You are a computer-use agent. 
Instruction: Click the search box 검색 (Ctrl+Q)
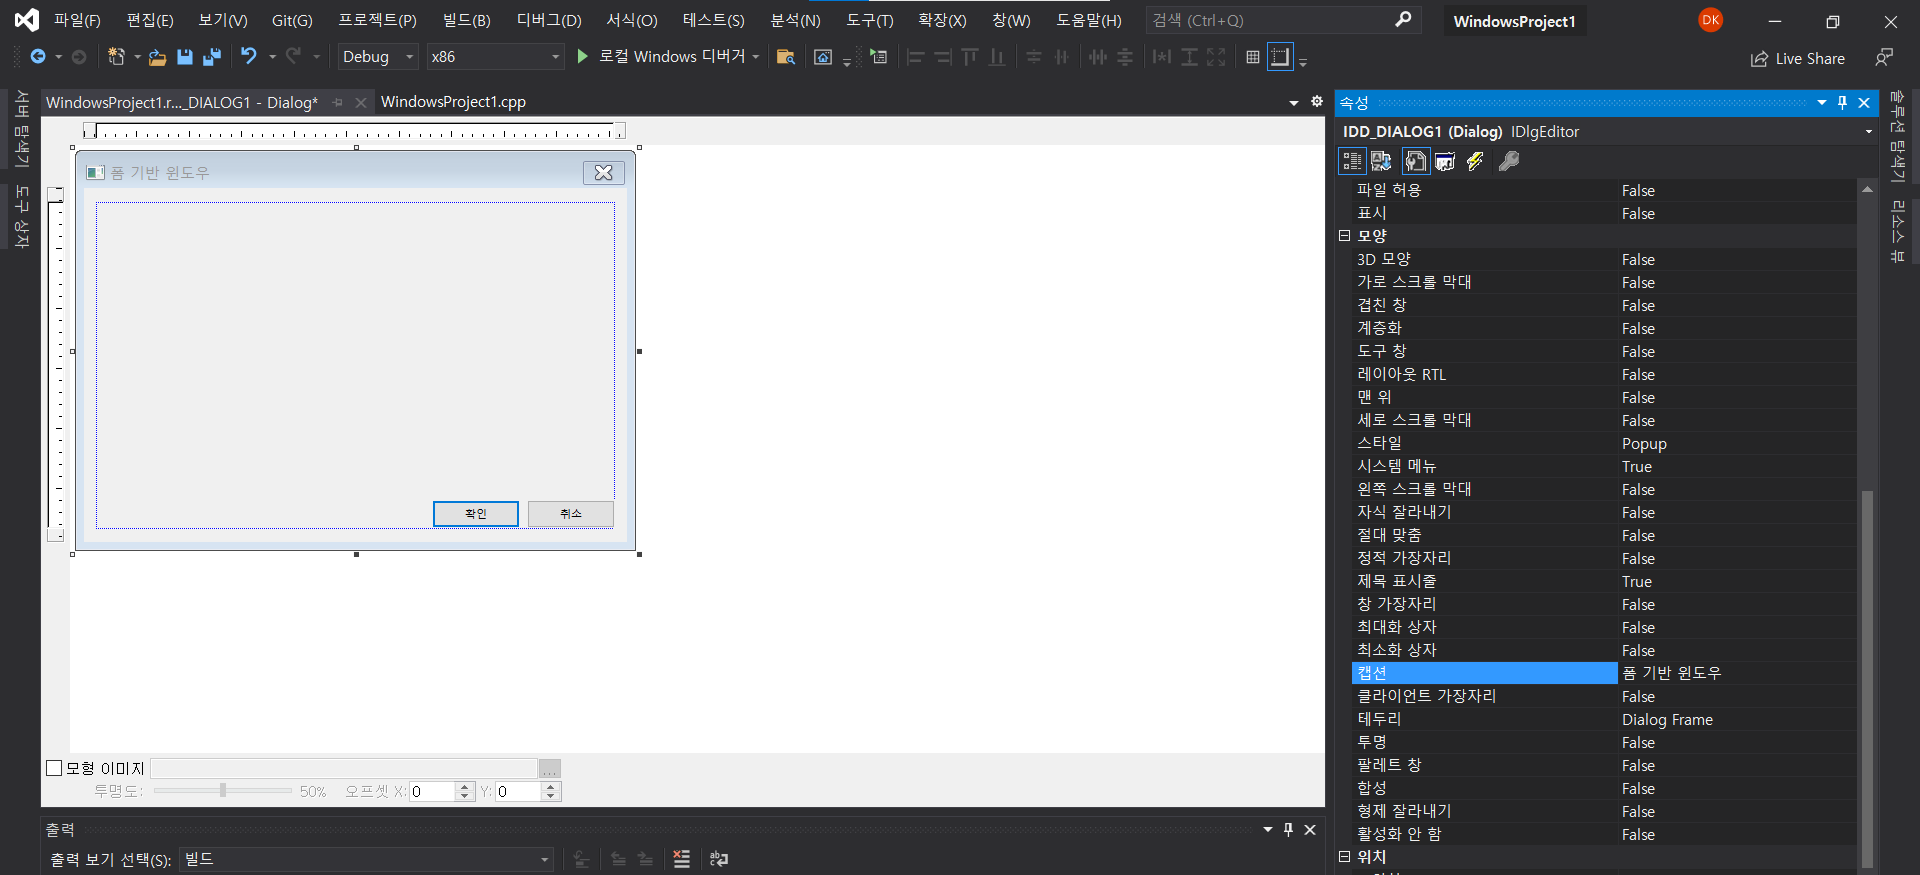[1283, 20]
